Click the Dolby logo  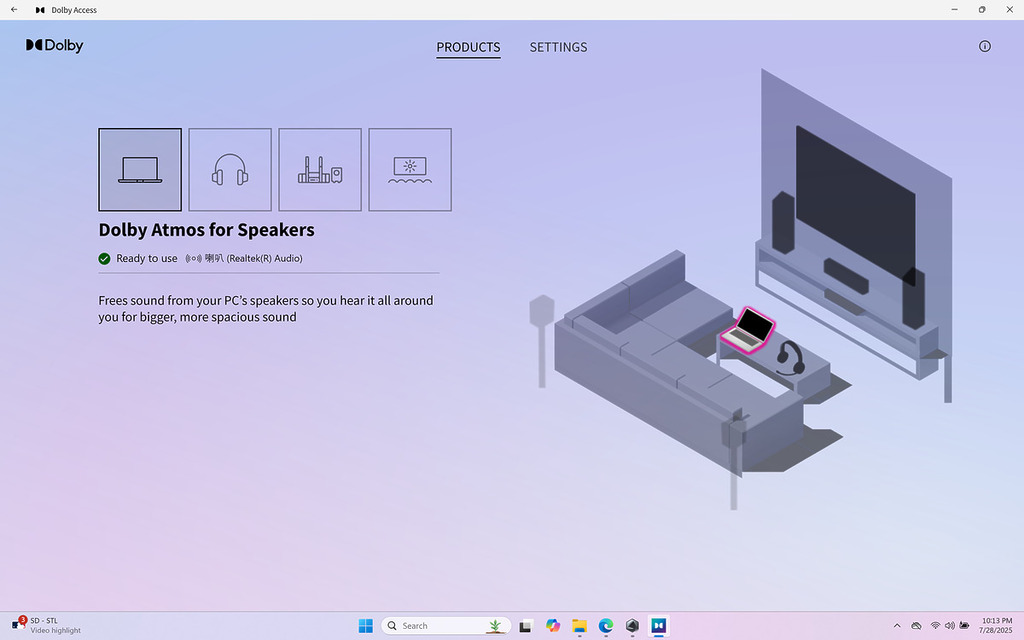point(55,46)
